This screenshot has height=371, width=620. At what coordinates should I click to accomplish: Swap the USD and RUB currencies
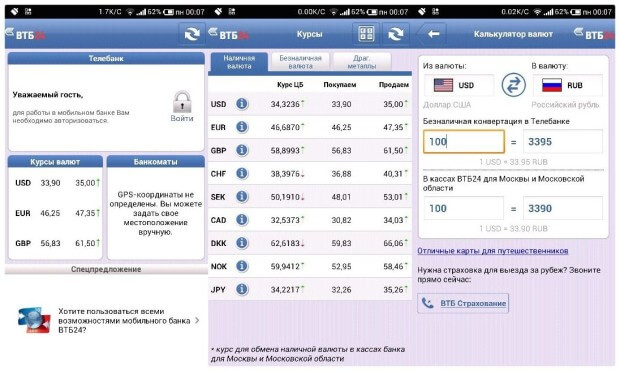point(513,85)
